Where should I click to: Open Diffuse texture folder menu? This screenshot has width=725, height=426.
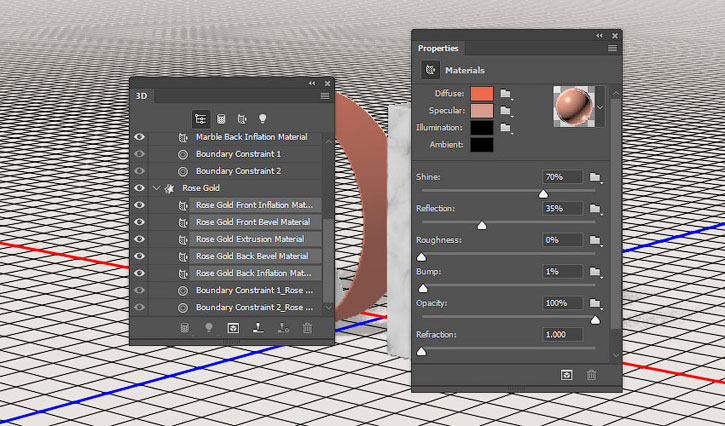coord(506,94)
